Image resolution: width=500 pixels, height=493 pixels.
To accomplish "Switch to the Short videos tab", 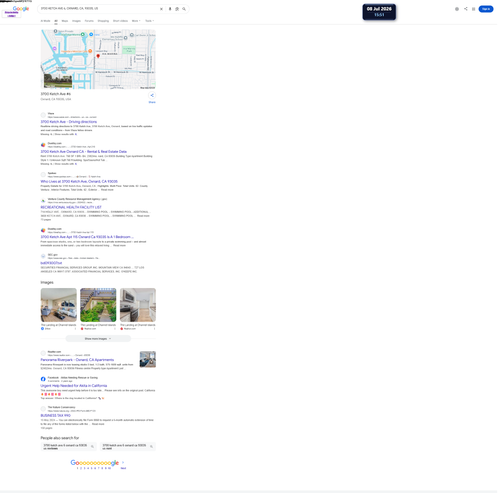I will click(120, 21).
